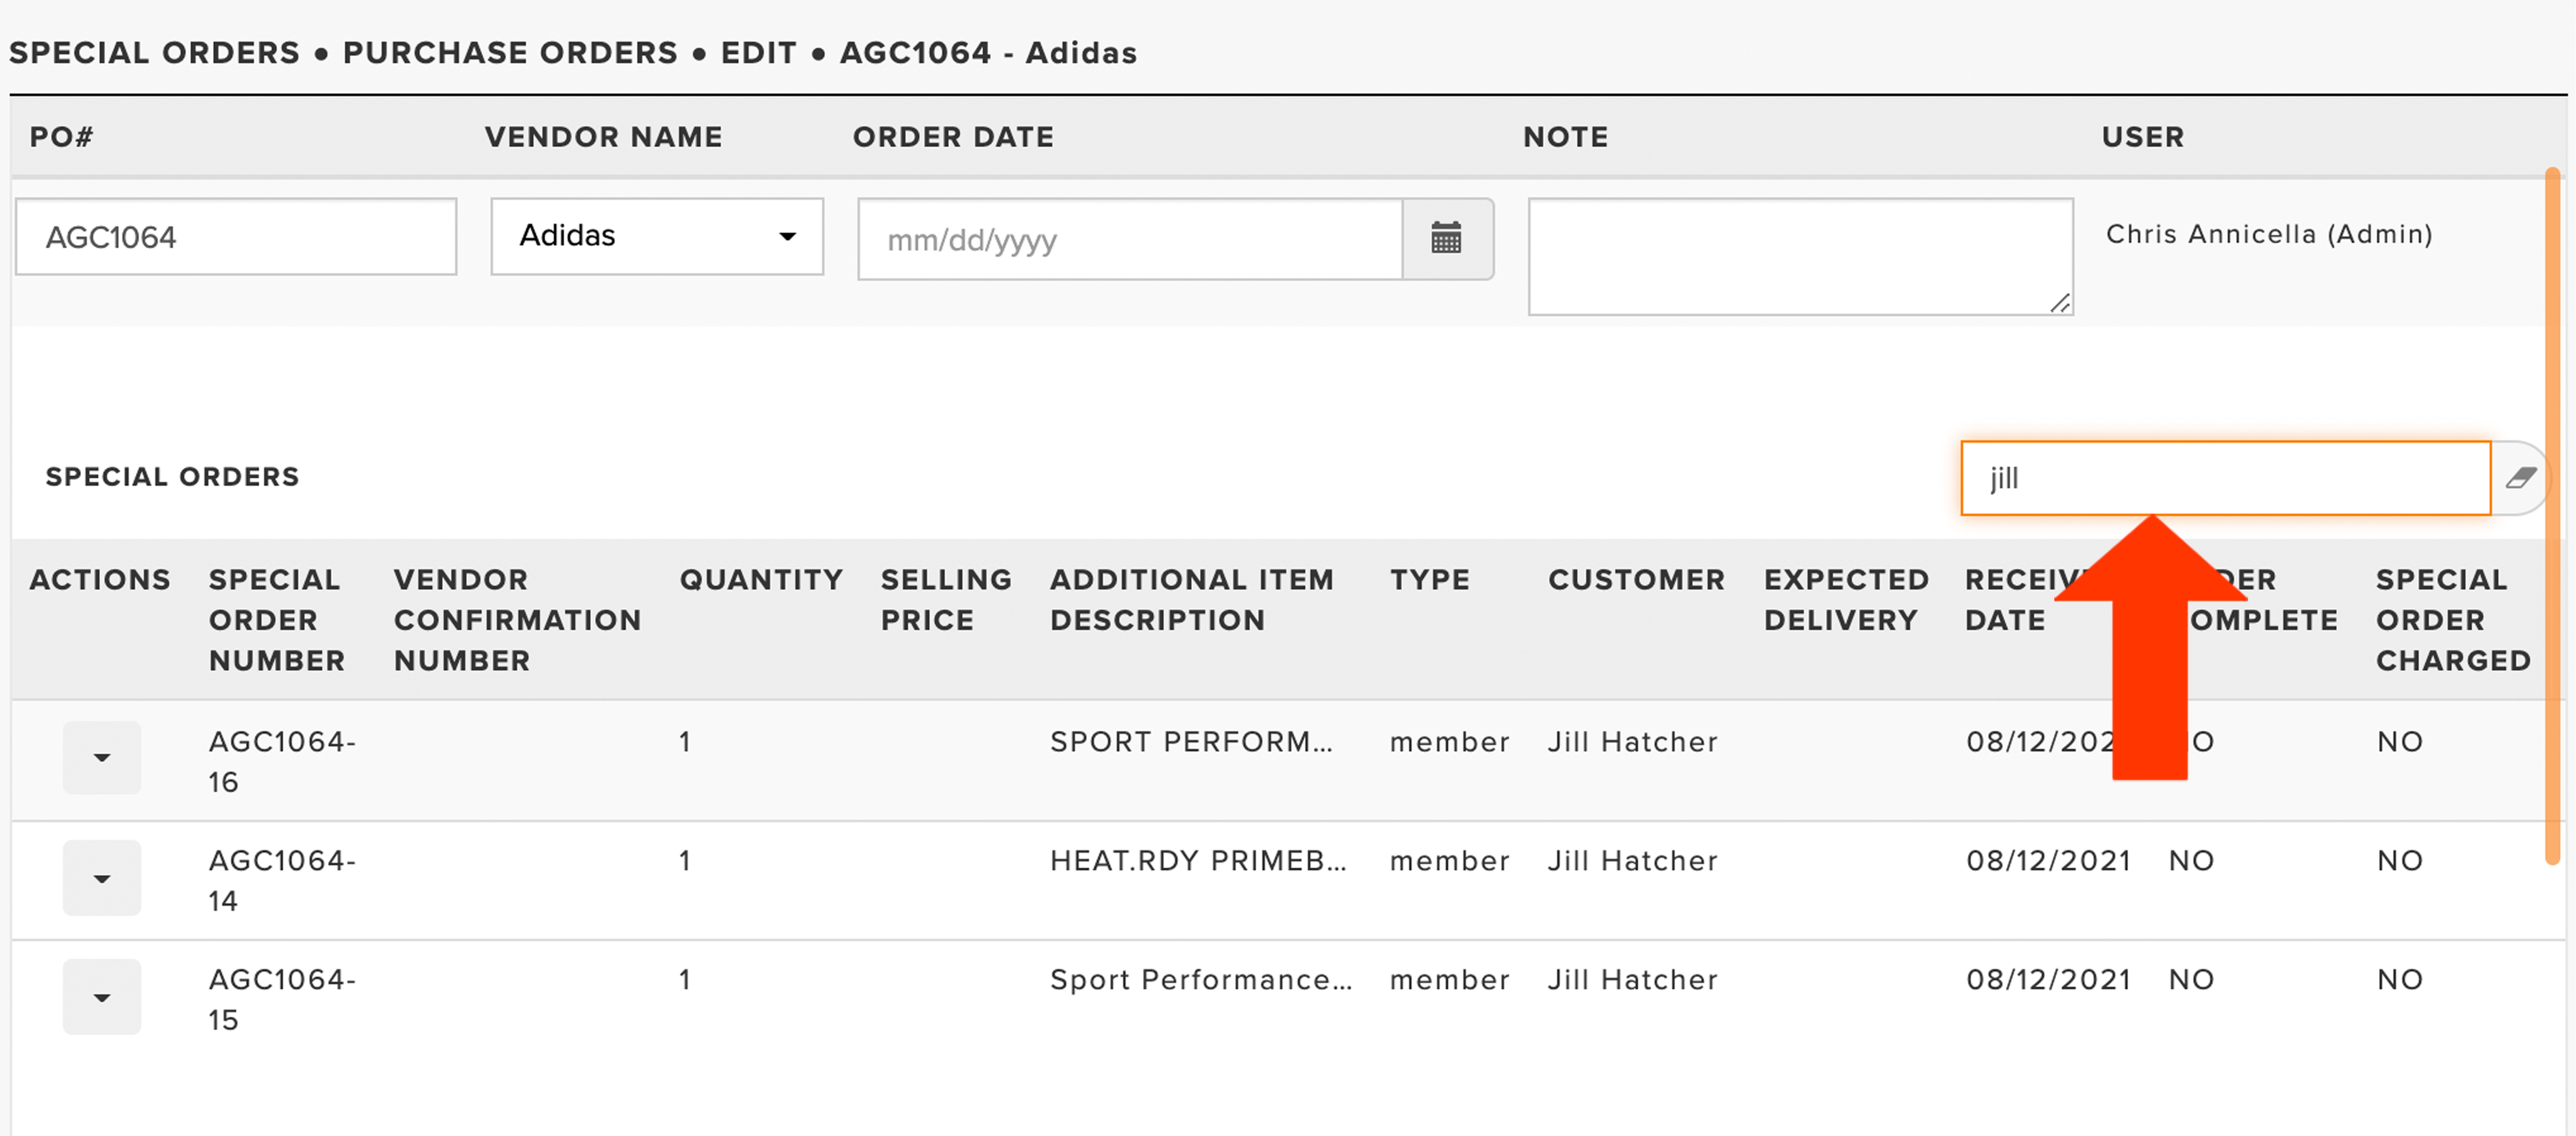Click Jill Hatcher in the AGC1064-16 row
Viewport: 2576px width, 1136px height.
(1633, 742)
